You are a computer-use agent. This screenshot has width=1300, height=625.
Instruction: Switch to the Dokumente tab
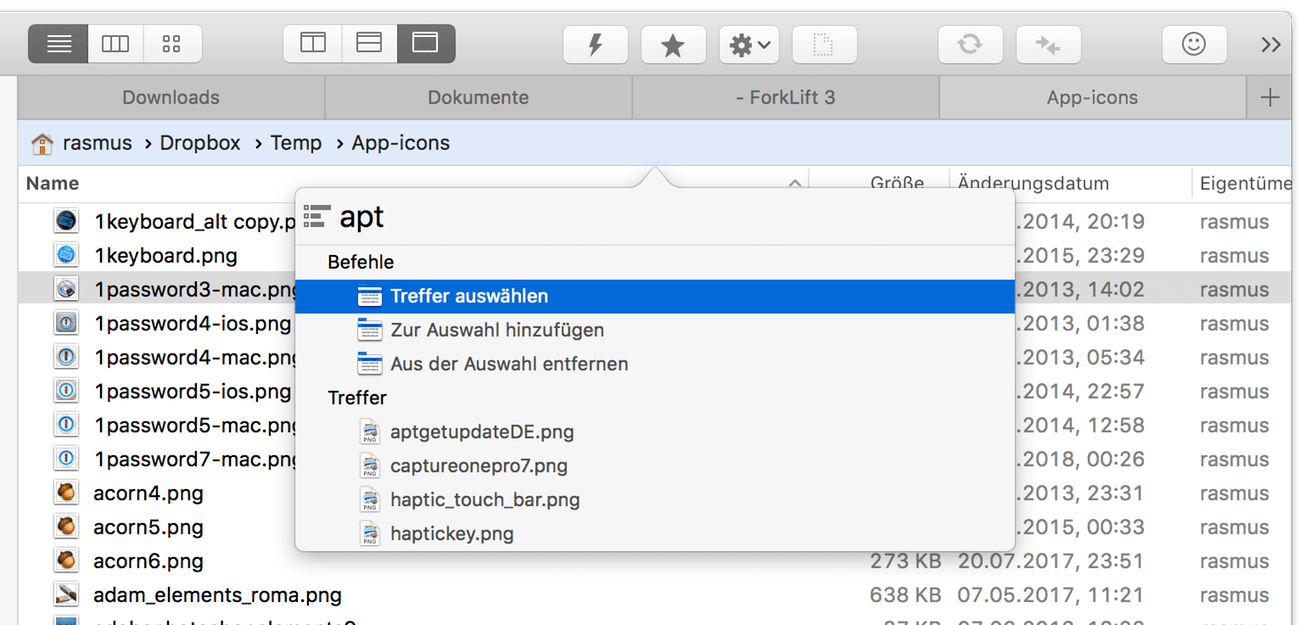tap(478, 97)
